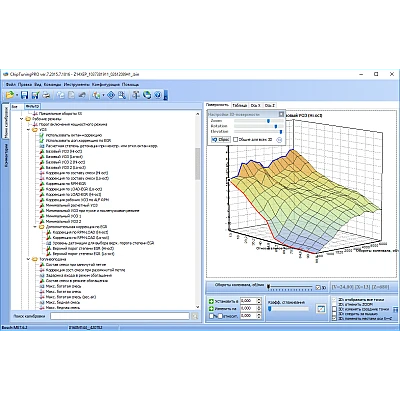Collapse the Топливоподача tree node
The image size is (400, 400).
click(x=28, y=259)
